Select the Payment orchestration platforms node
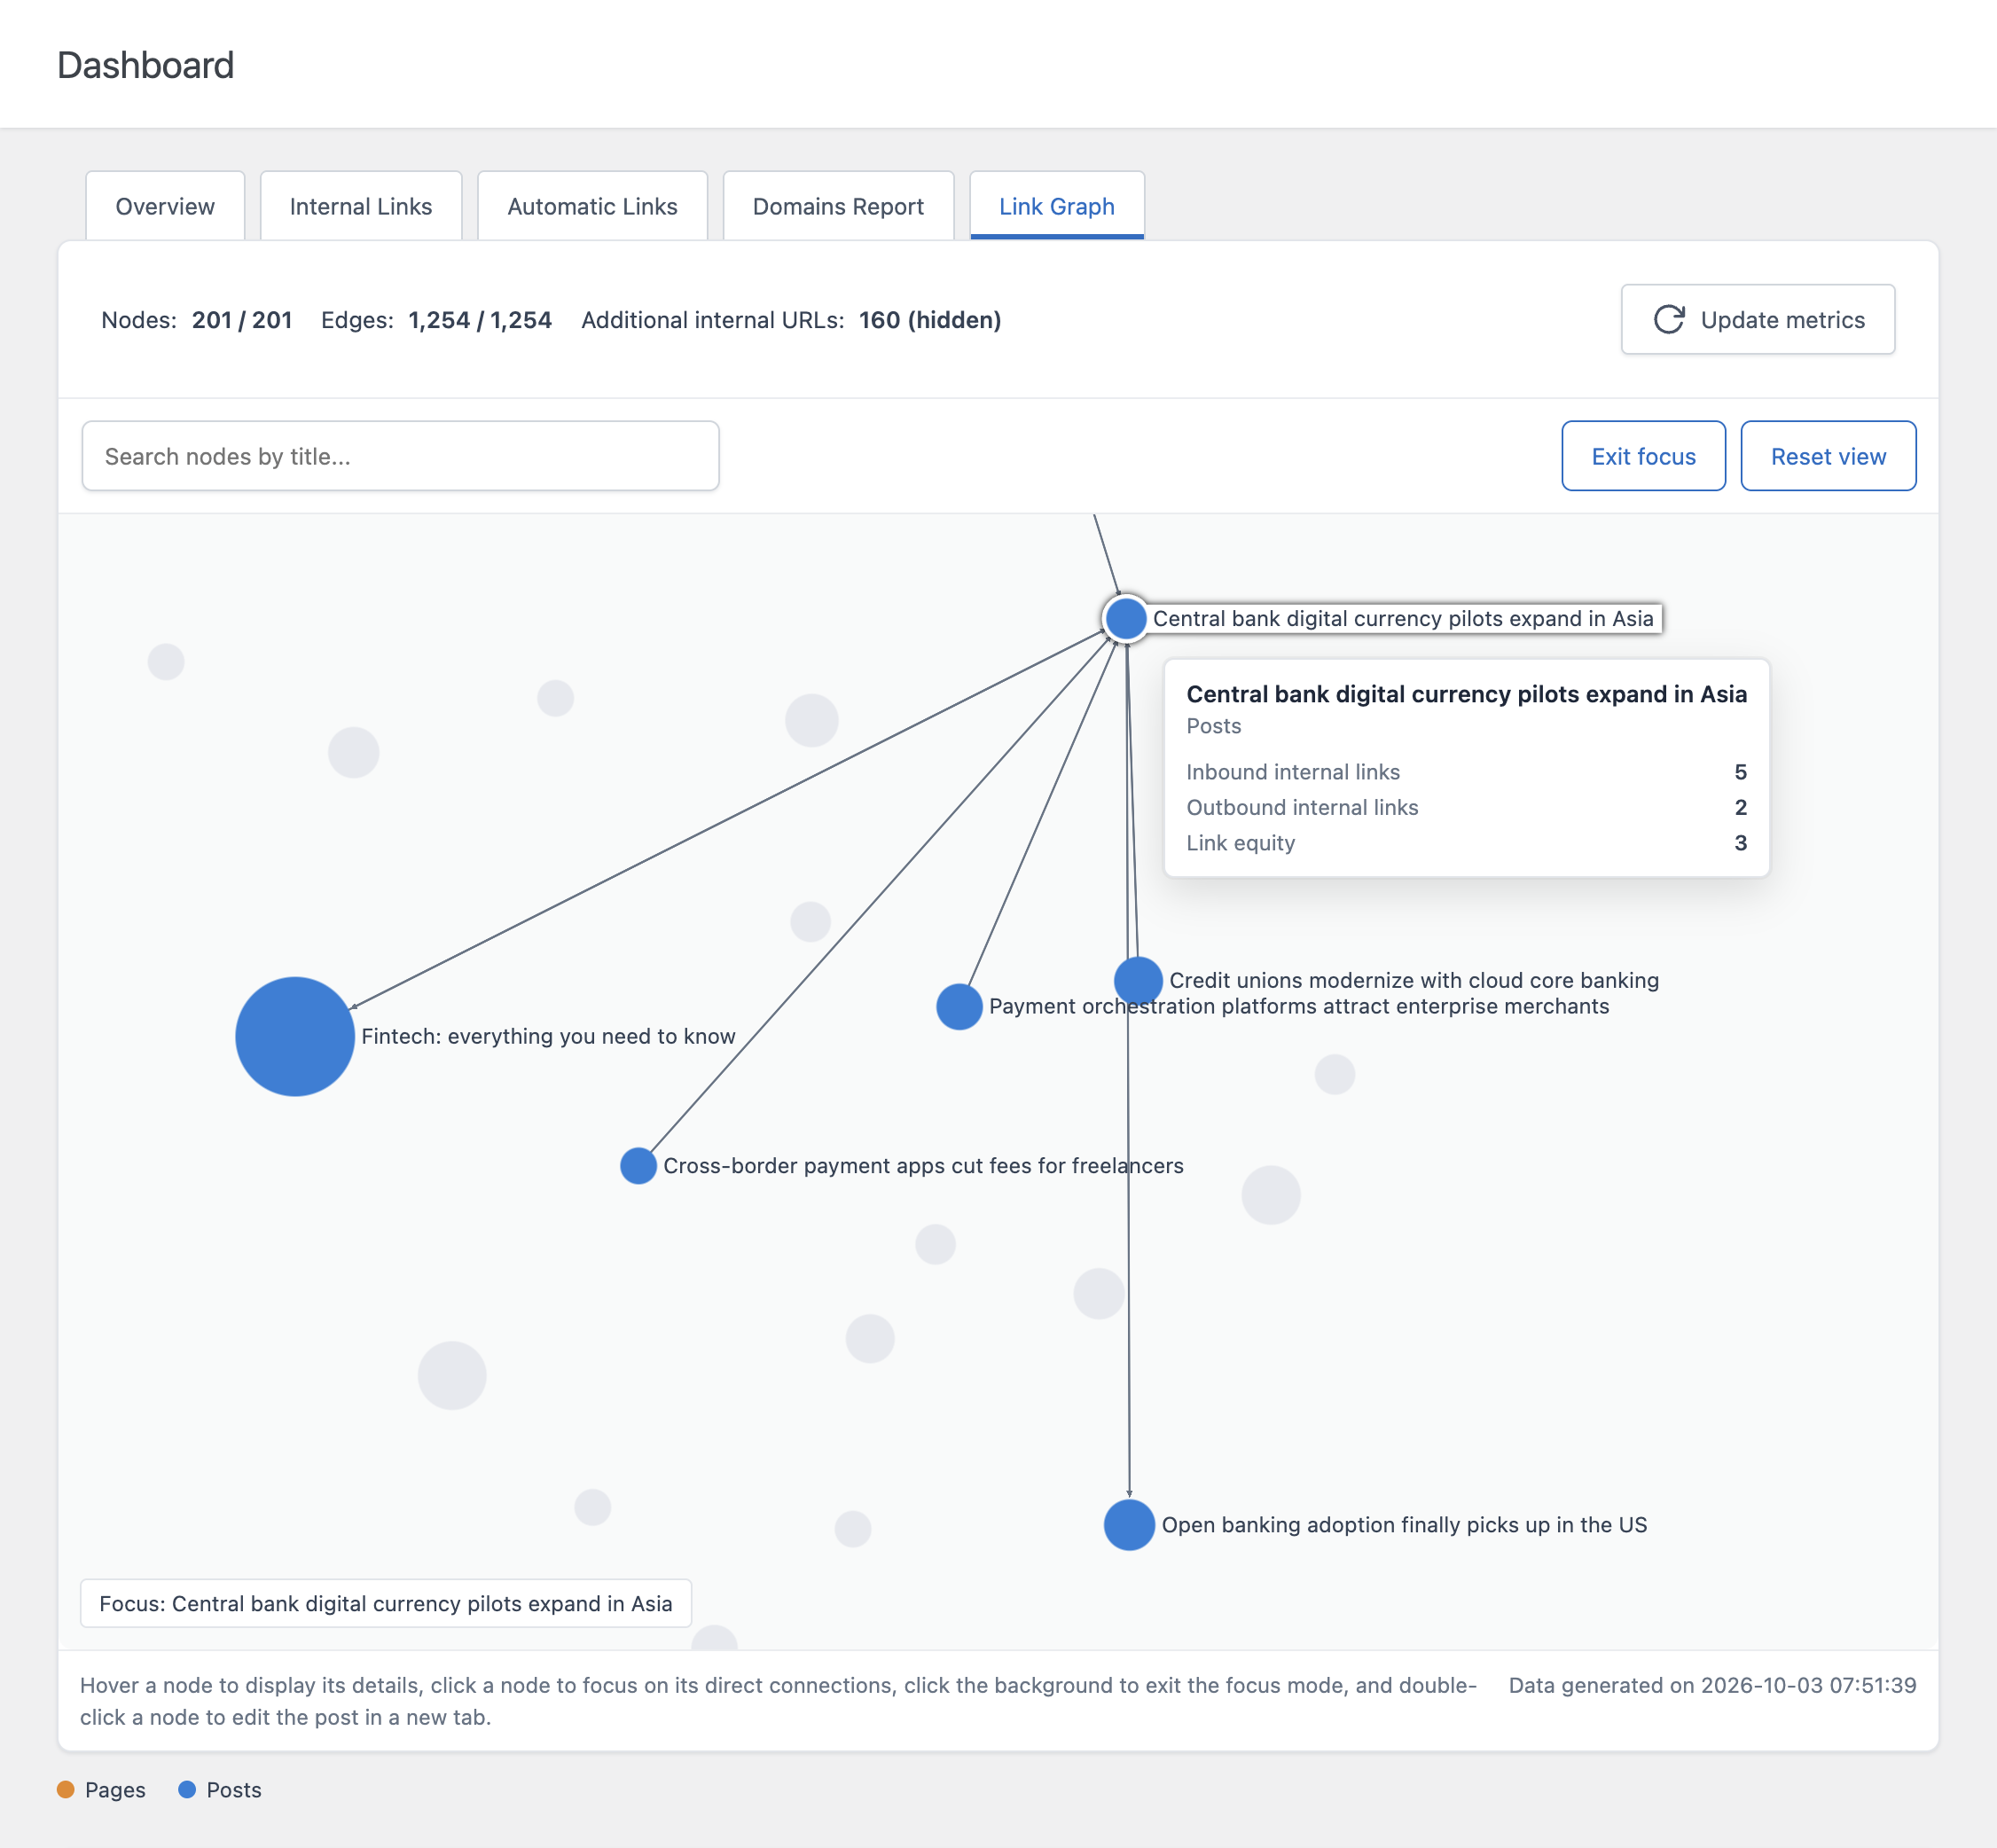The height and width of the screenshot is (1848, 1997). pyautogui.click(x=959, y=1006)
